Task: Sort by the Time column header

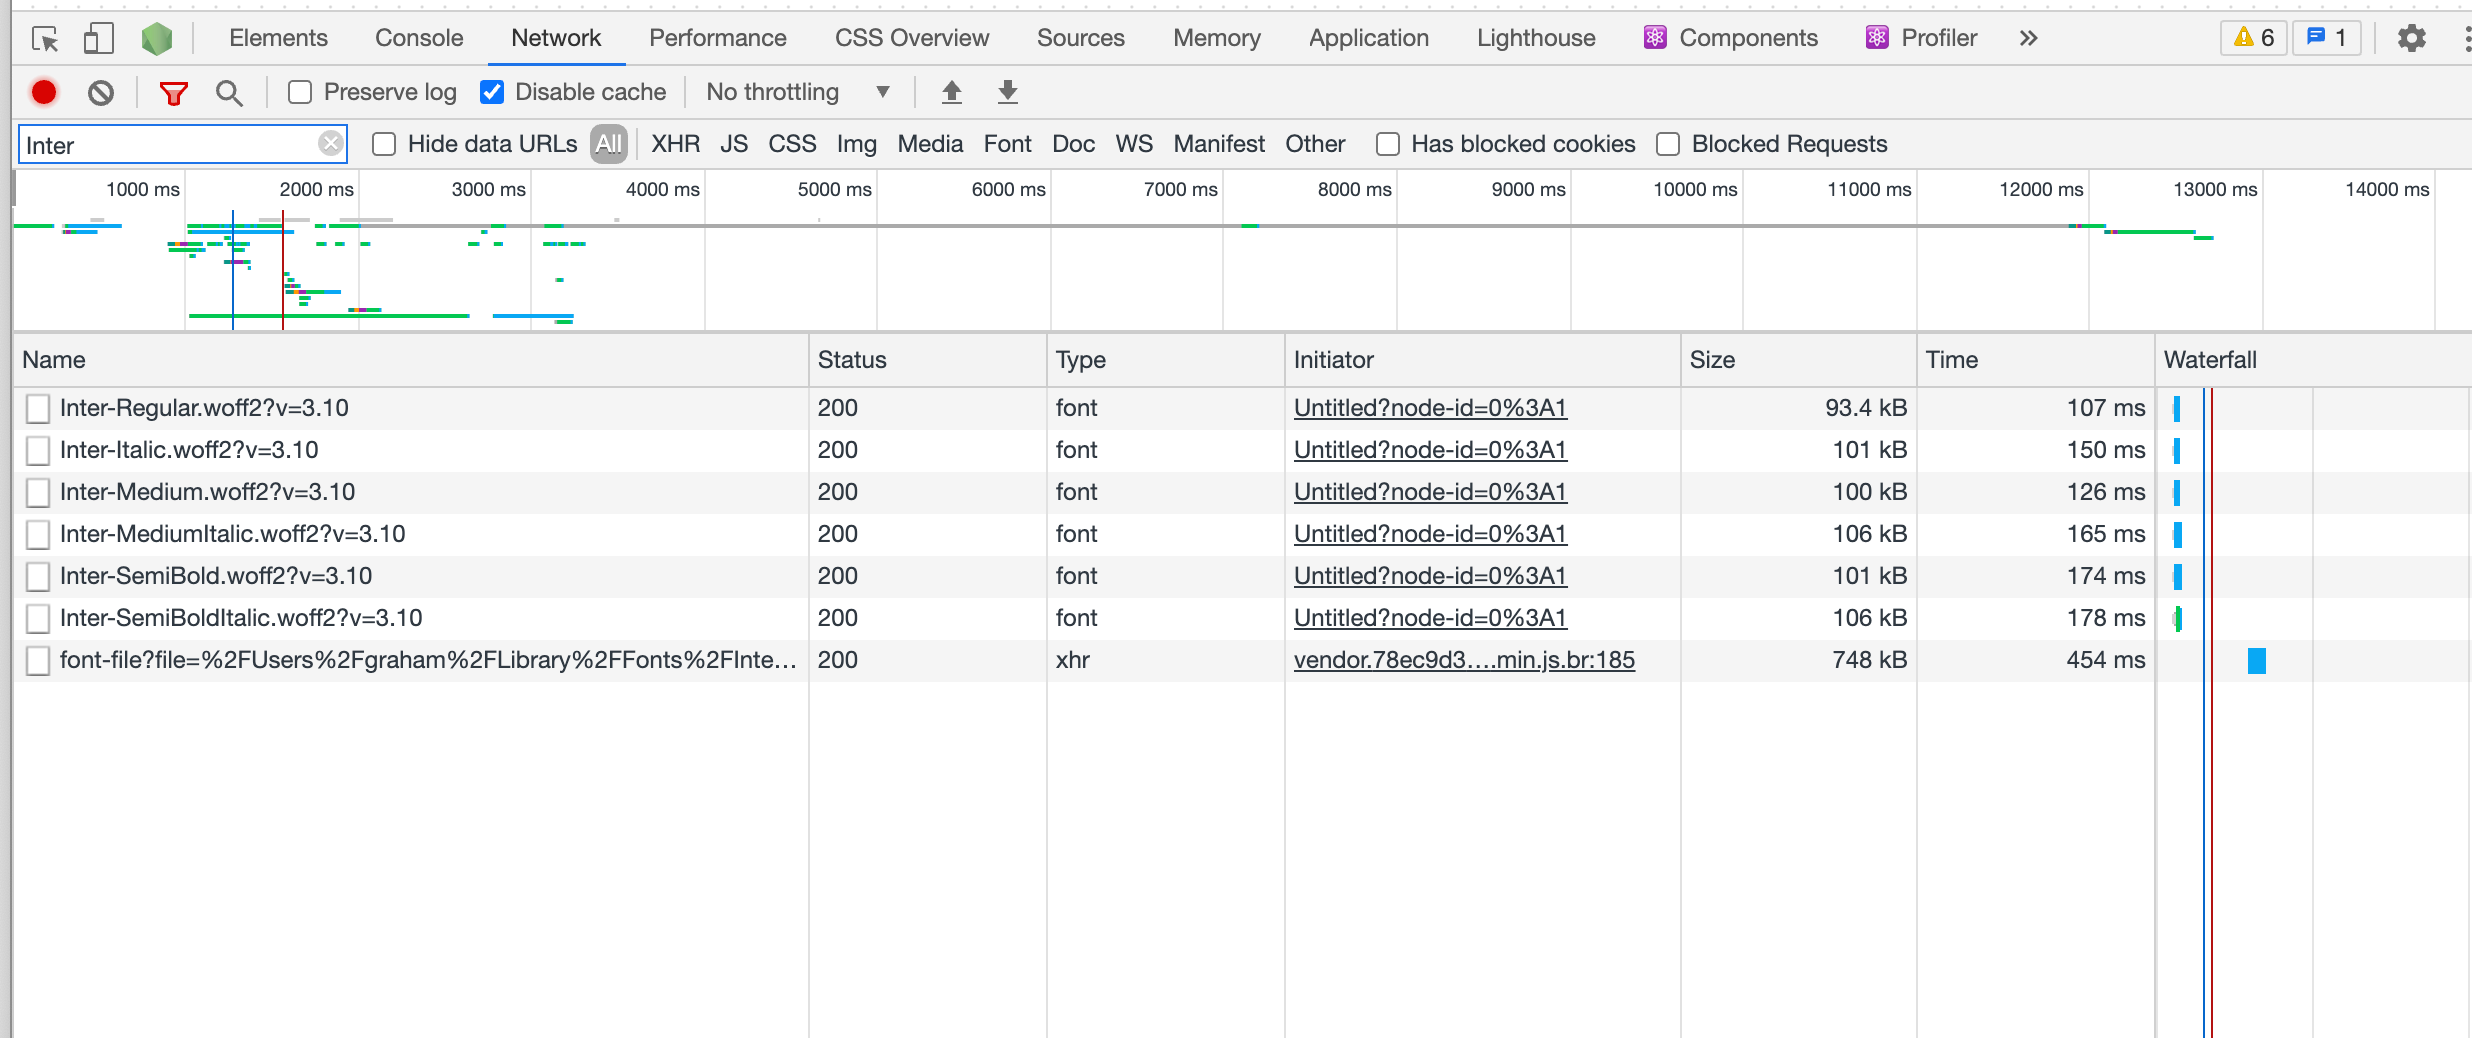Action: click(2035, 360)
